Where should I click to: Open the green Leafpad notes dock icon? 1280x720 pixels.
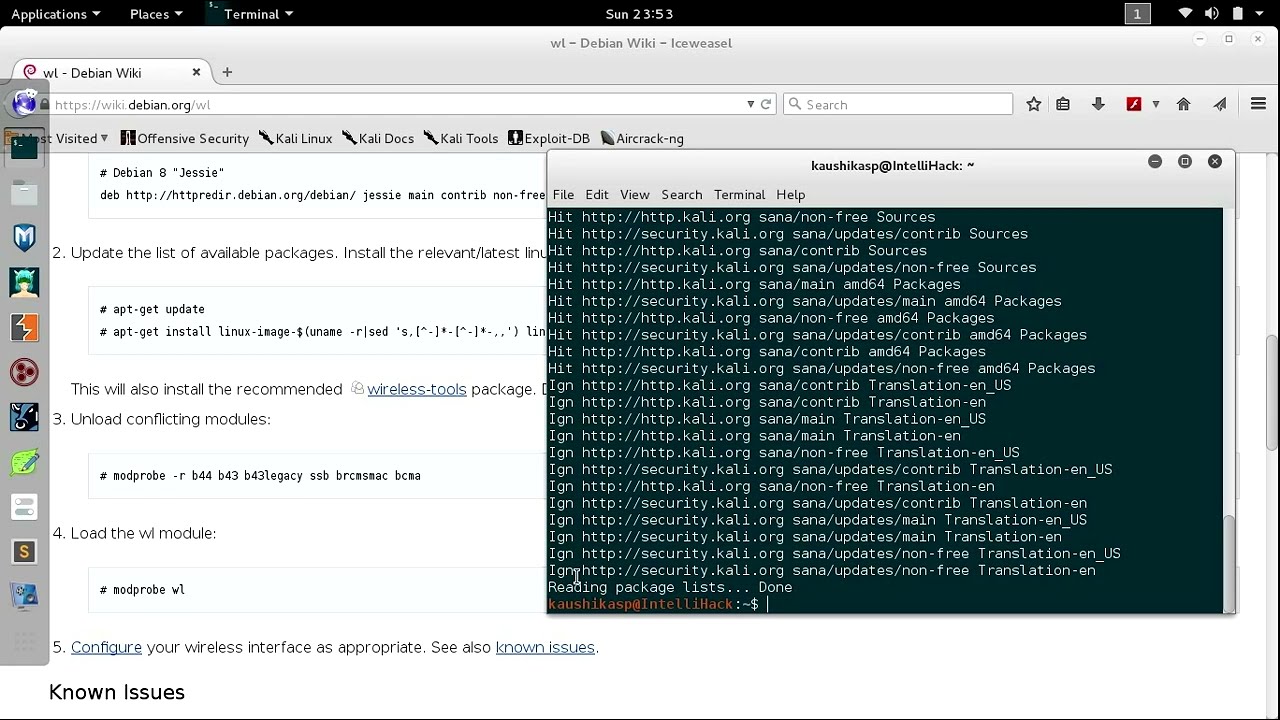(24, 462)
